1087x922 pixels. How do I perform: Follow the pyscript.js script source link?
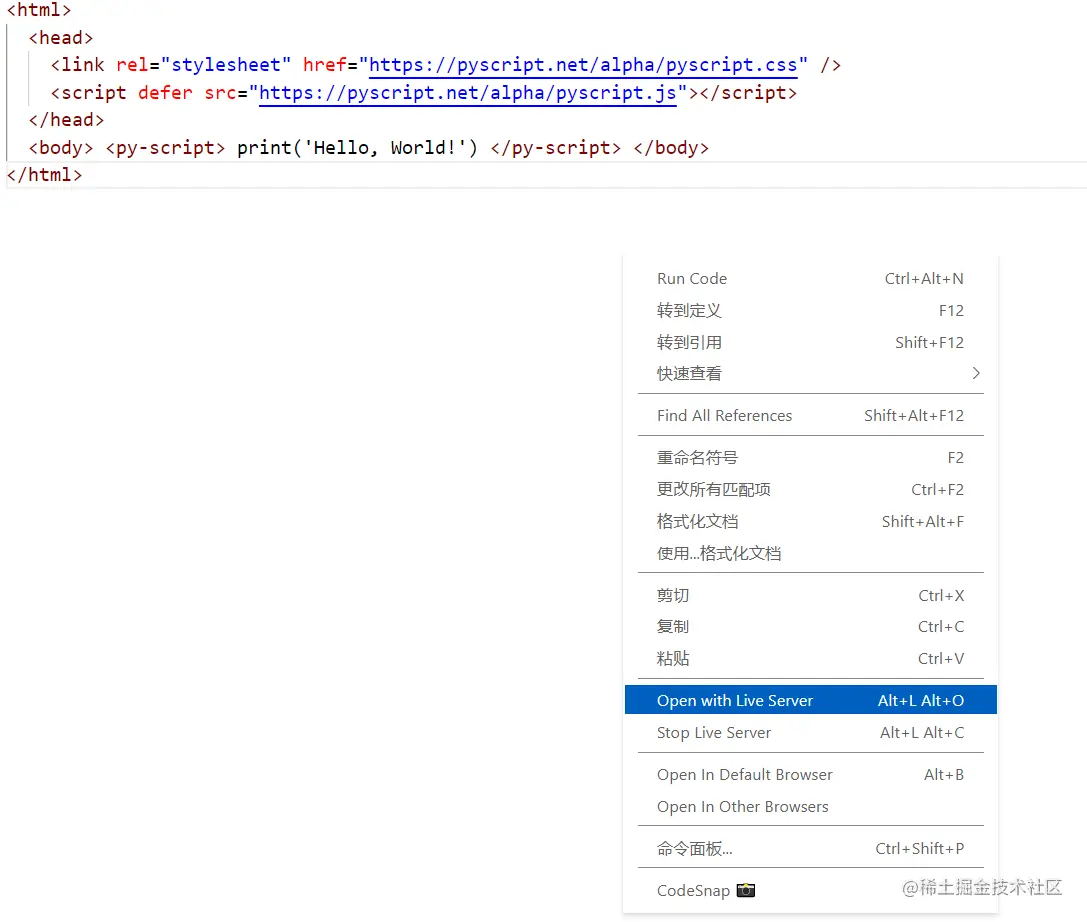(468, 92)
